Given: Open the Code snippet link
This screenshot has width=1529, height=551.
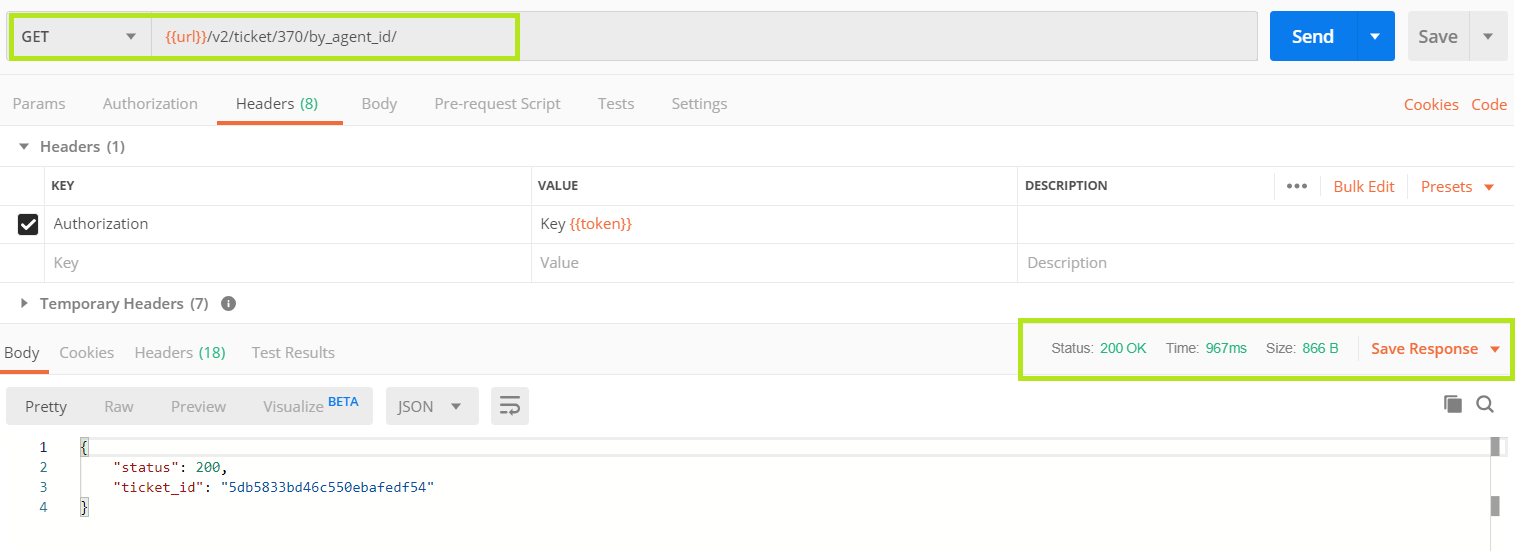Looking at the screenshot, I should 1489,104.
